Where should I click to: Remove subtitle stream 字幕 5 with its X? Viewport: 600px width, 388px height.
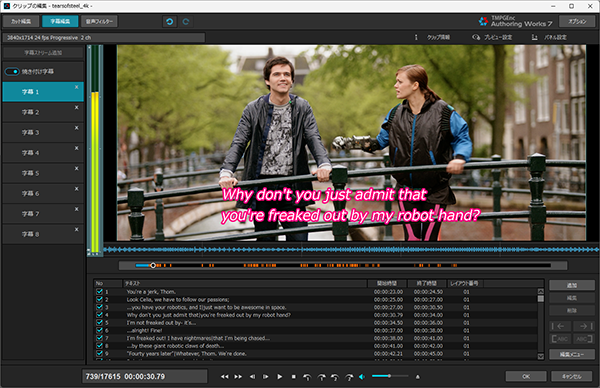[77, 168]
